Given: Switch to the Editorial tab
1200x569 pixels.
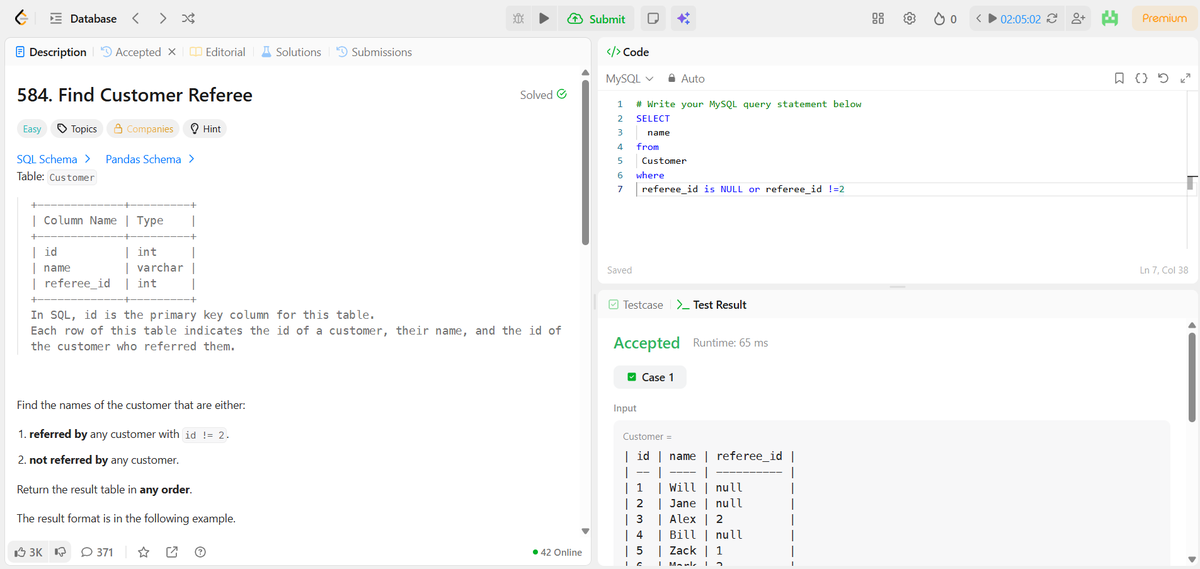Looking at the screenshot, I should [x=217, y=52].
